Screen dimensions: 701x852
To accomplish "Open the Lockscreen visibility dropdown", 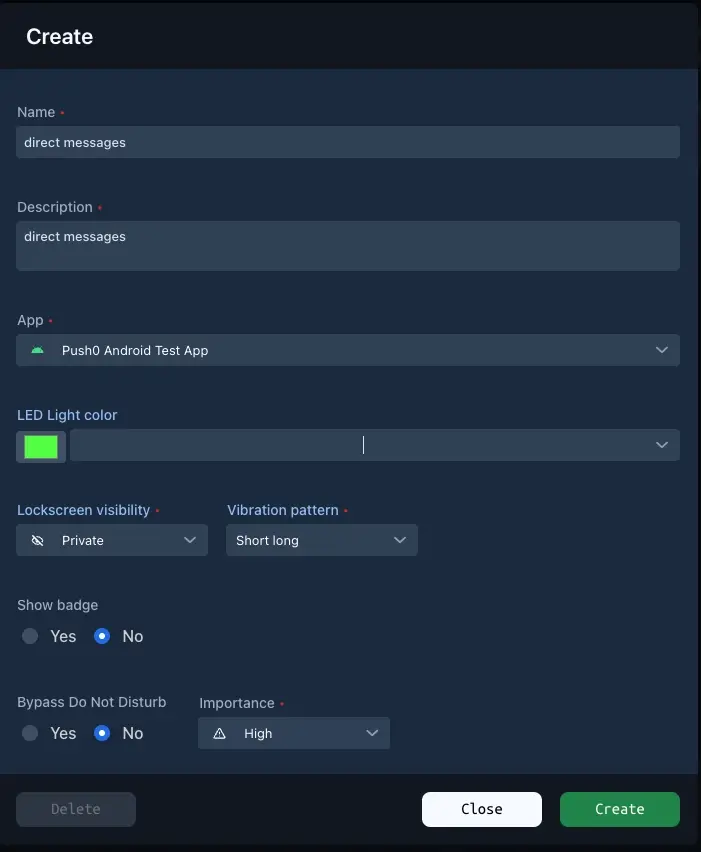I will click(x=112, y=540).
